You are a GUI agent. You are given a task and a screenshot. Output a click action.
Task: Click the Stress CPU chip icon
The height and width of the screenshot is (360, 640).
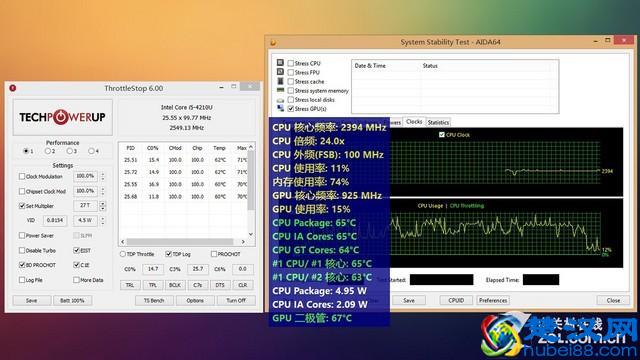tap(280, 62)
